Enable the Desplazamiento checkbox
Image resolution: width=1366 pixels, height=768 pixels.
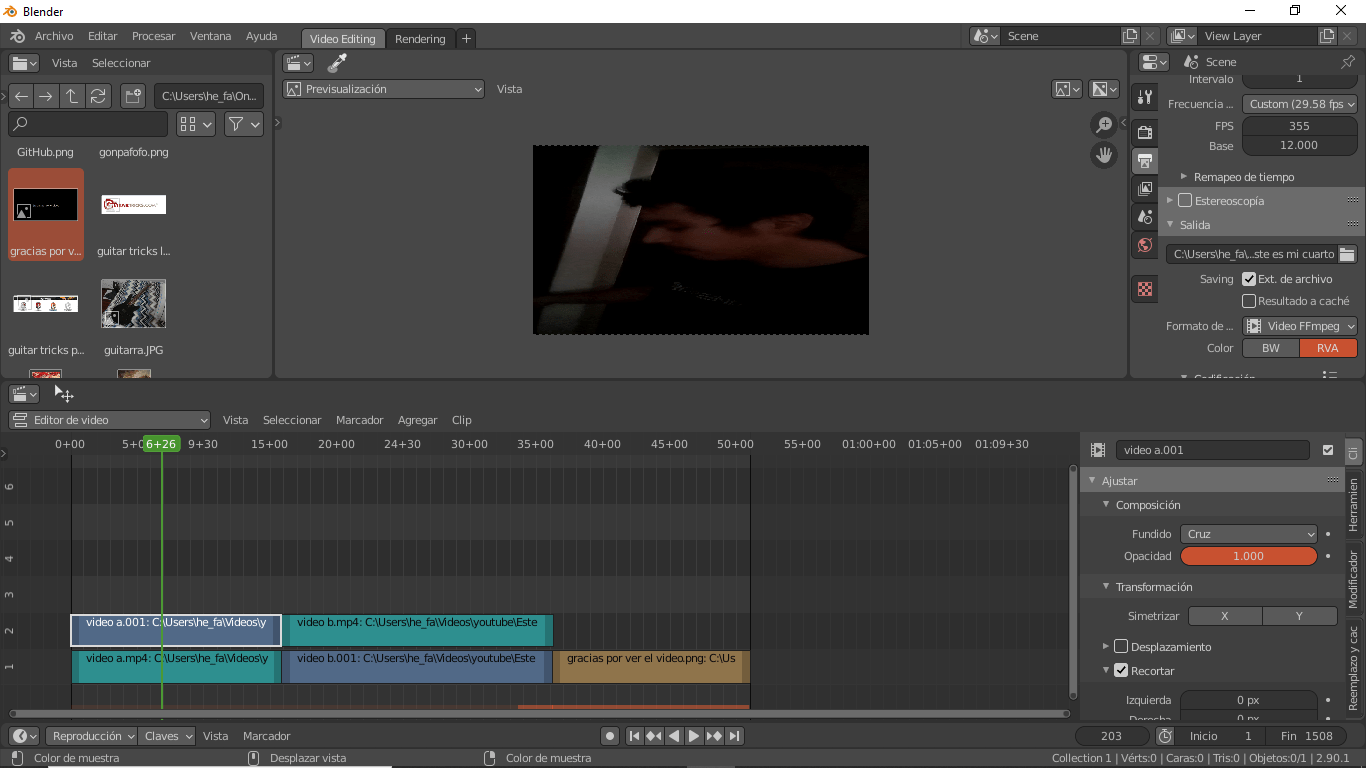point(1121,647)
